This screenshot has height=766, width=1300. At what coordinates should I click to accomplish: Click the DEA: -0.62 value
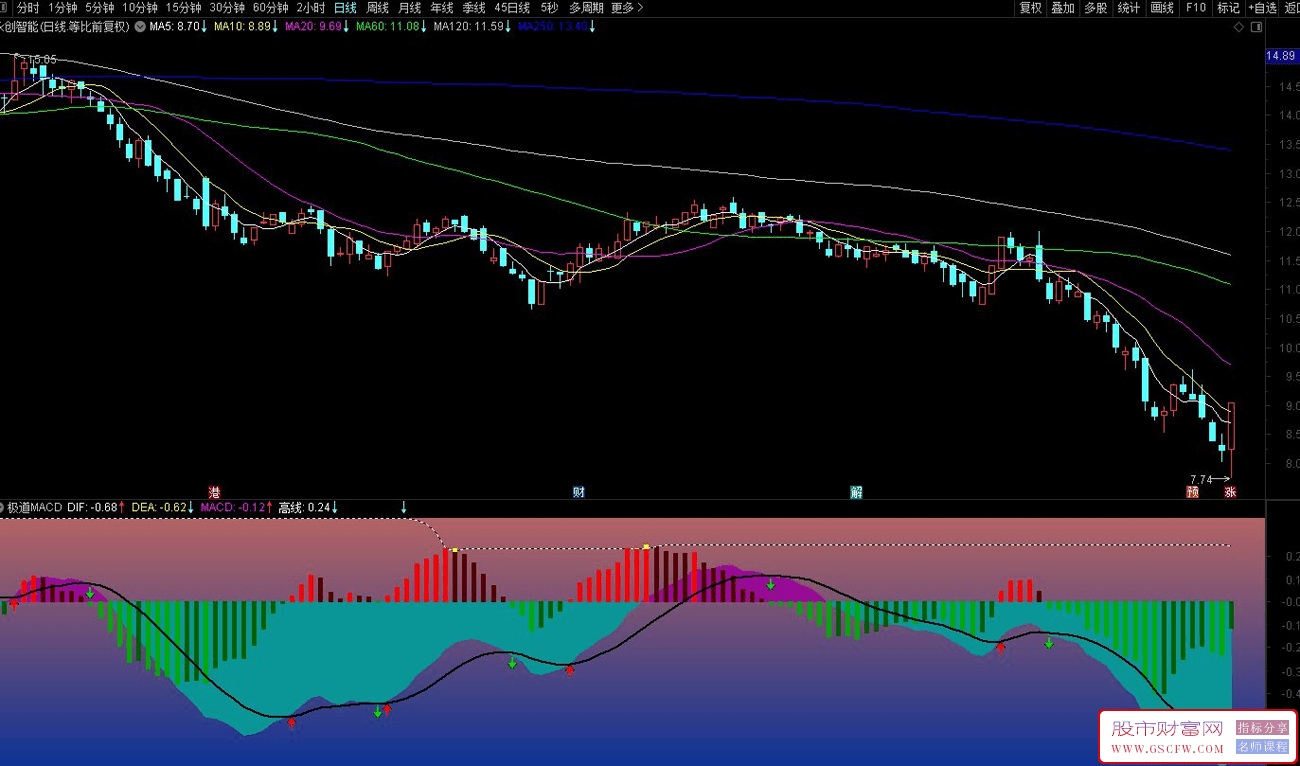[x=163, y=507]
